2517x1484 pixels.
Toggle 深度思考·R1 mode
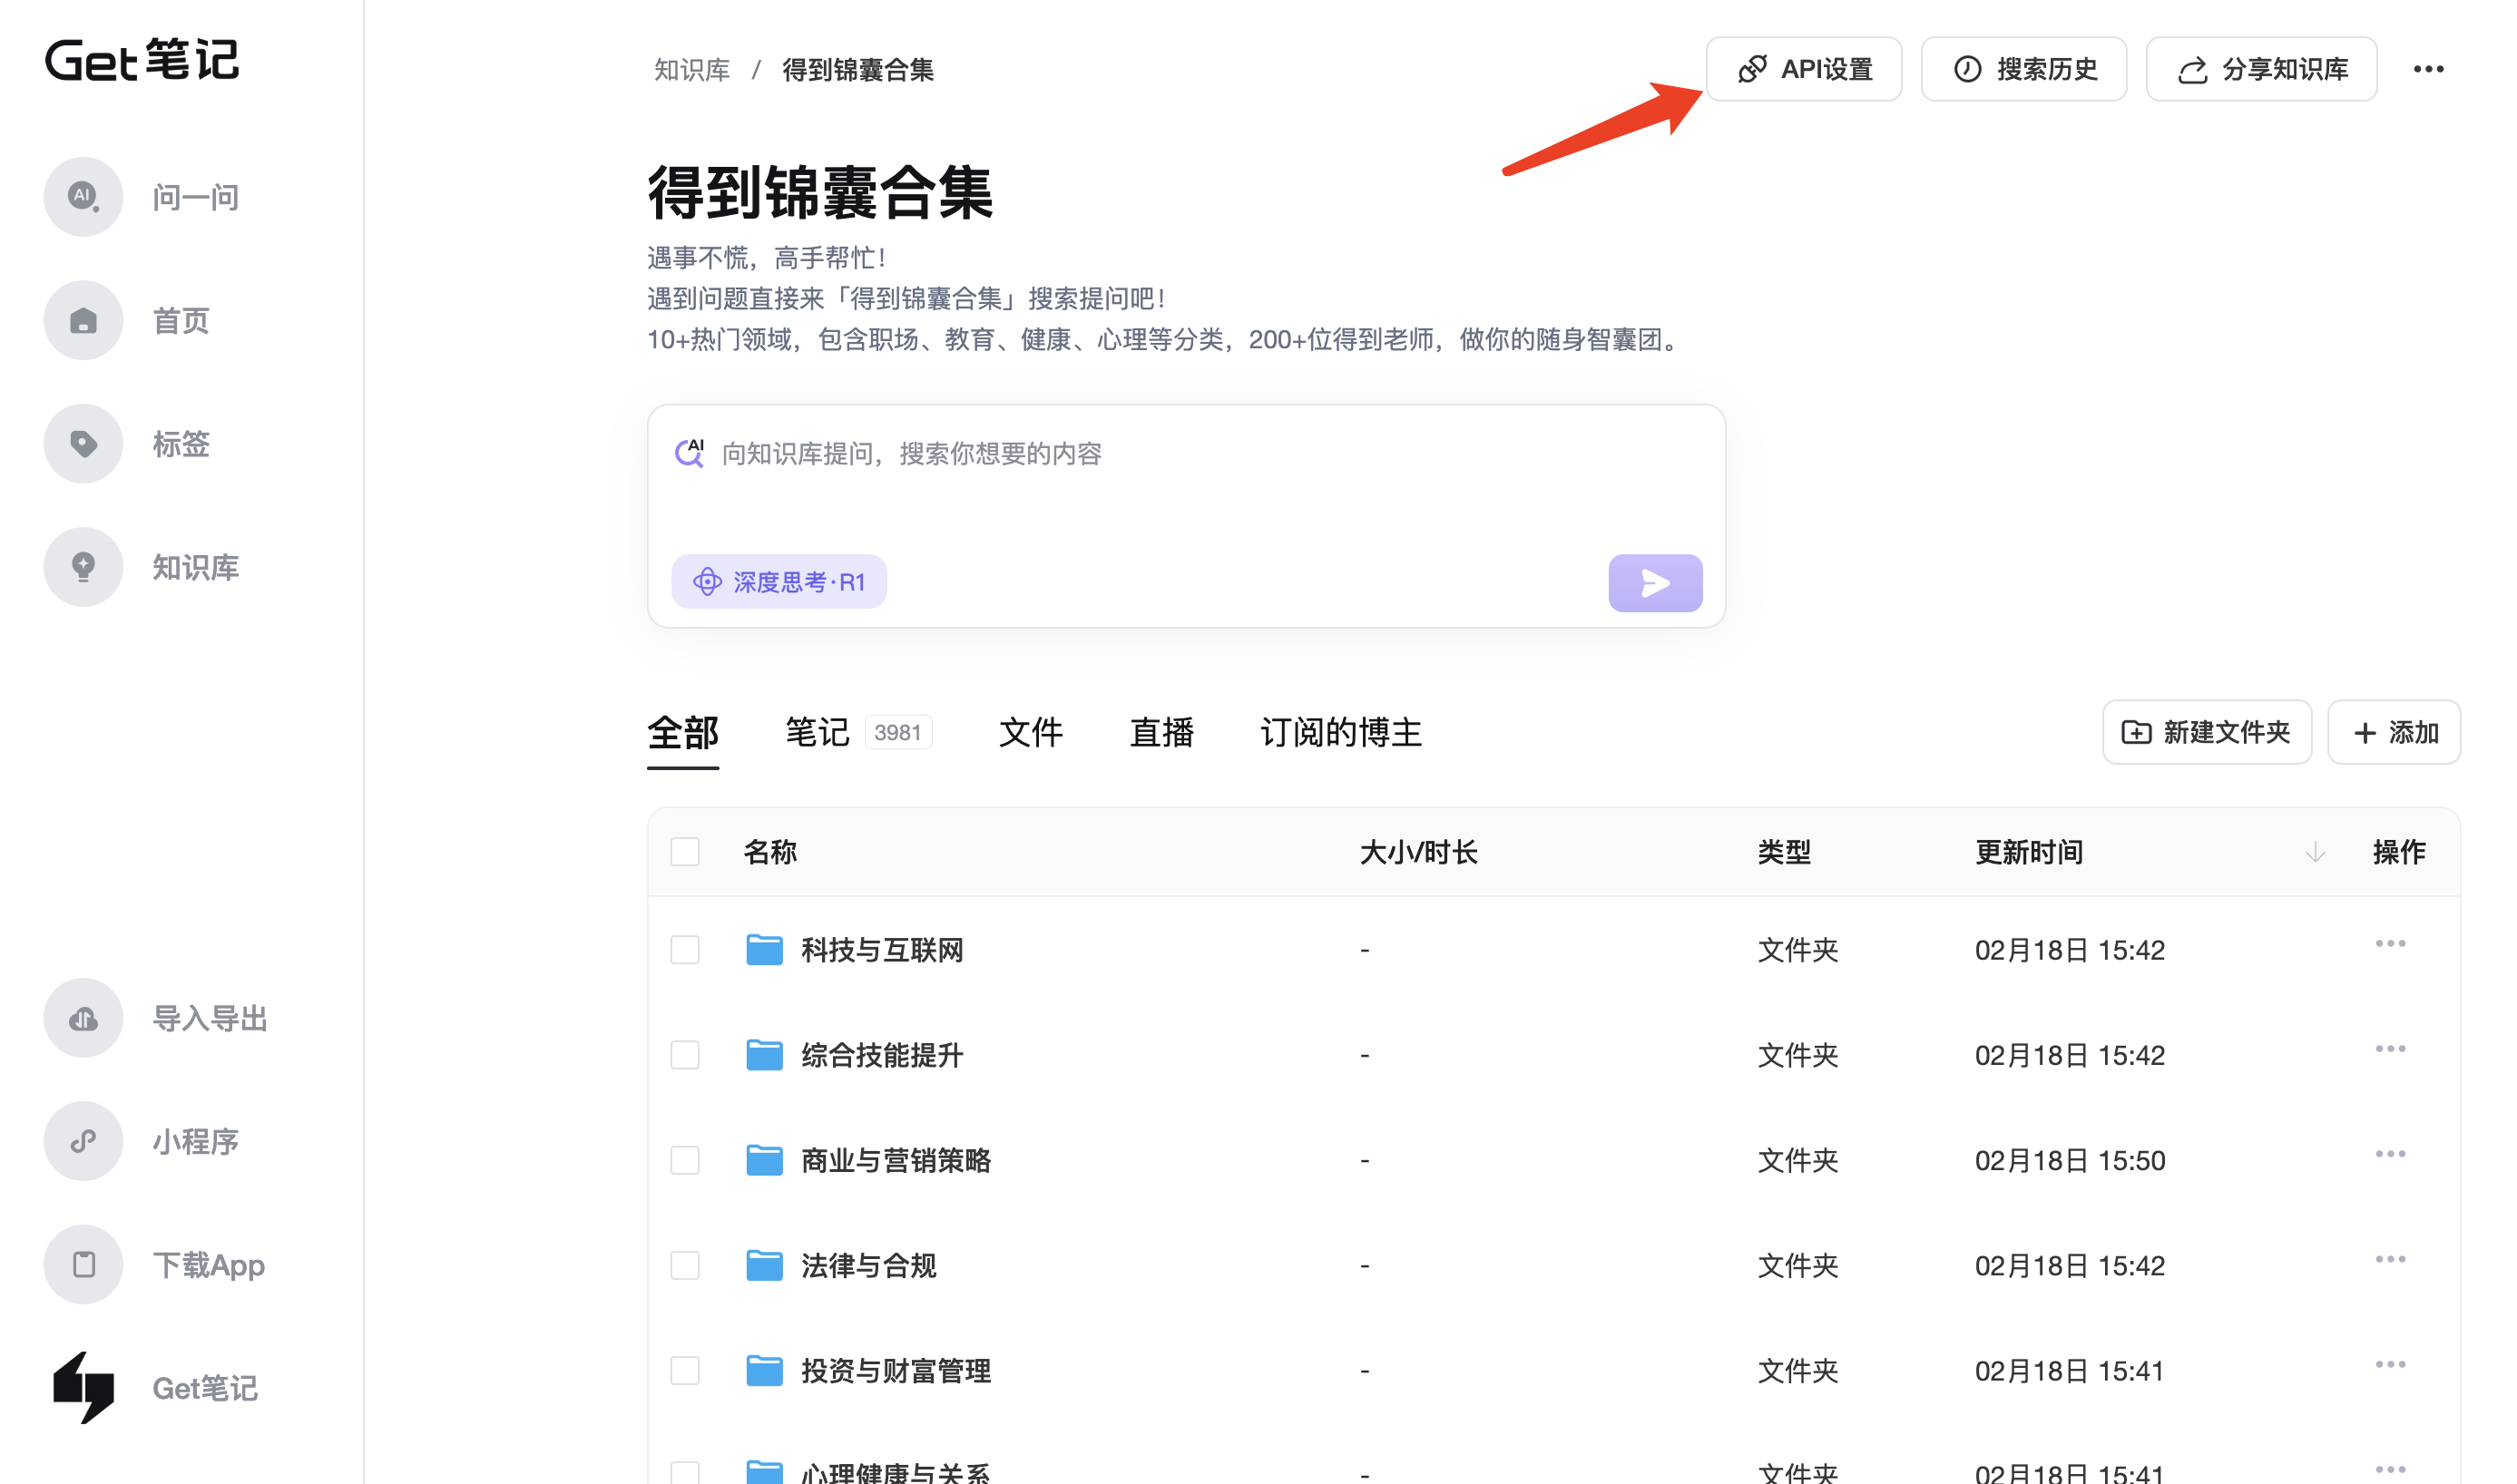779,582
